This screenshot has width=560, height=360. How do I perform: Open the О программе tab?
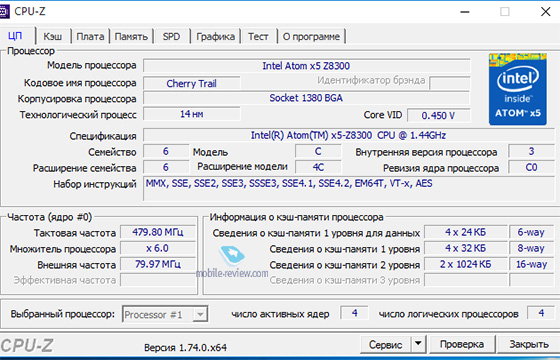point(311,36)
